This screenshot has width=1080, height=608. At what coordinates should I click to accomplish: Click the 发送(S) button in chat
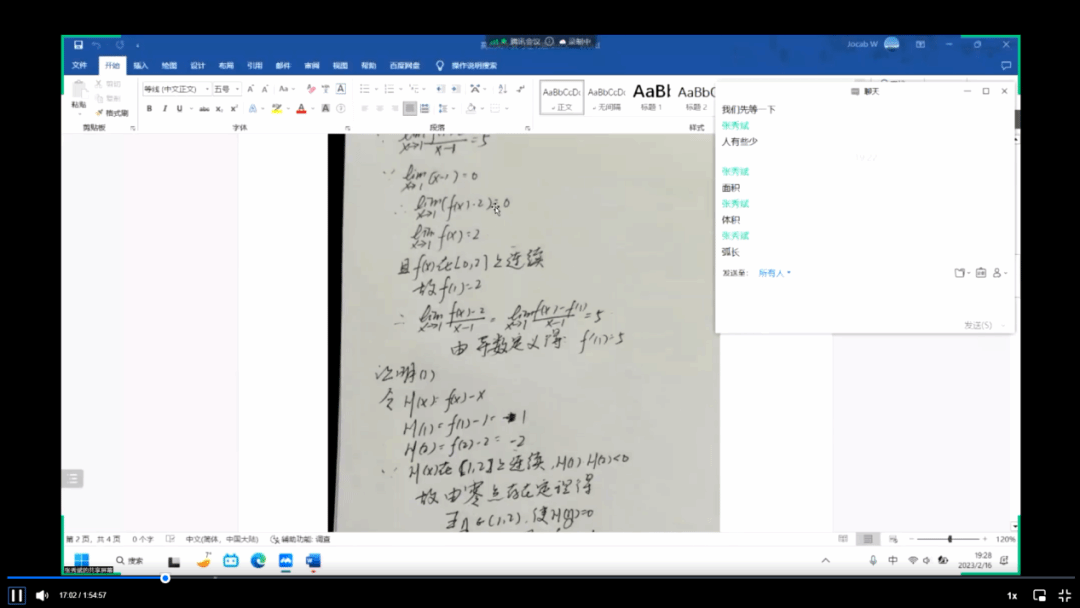tap(975, 325)
